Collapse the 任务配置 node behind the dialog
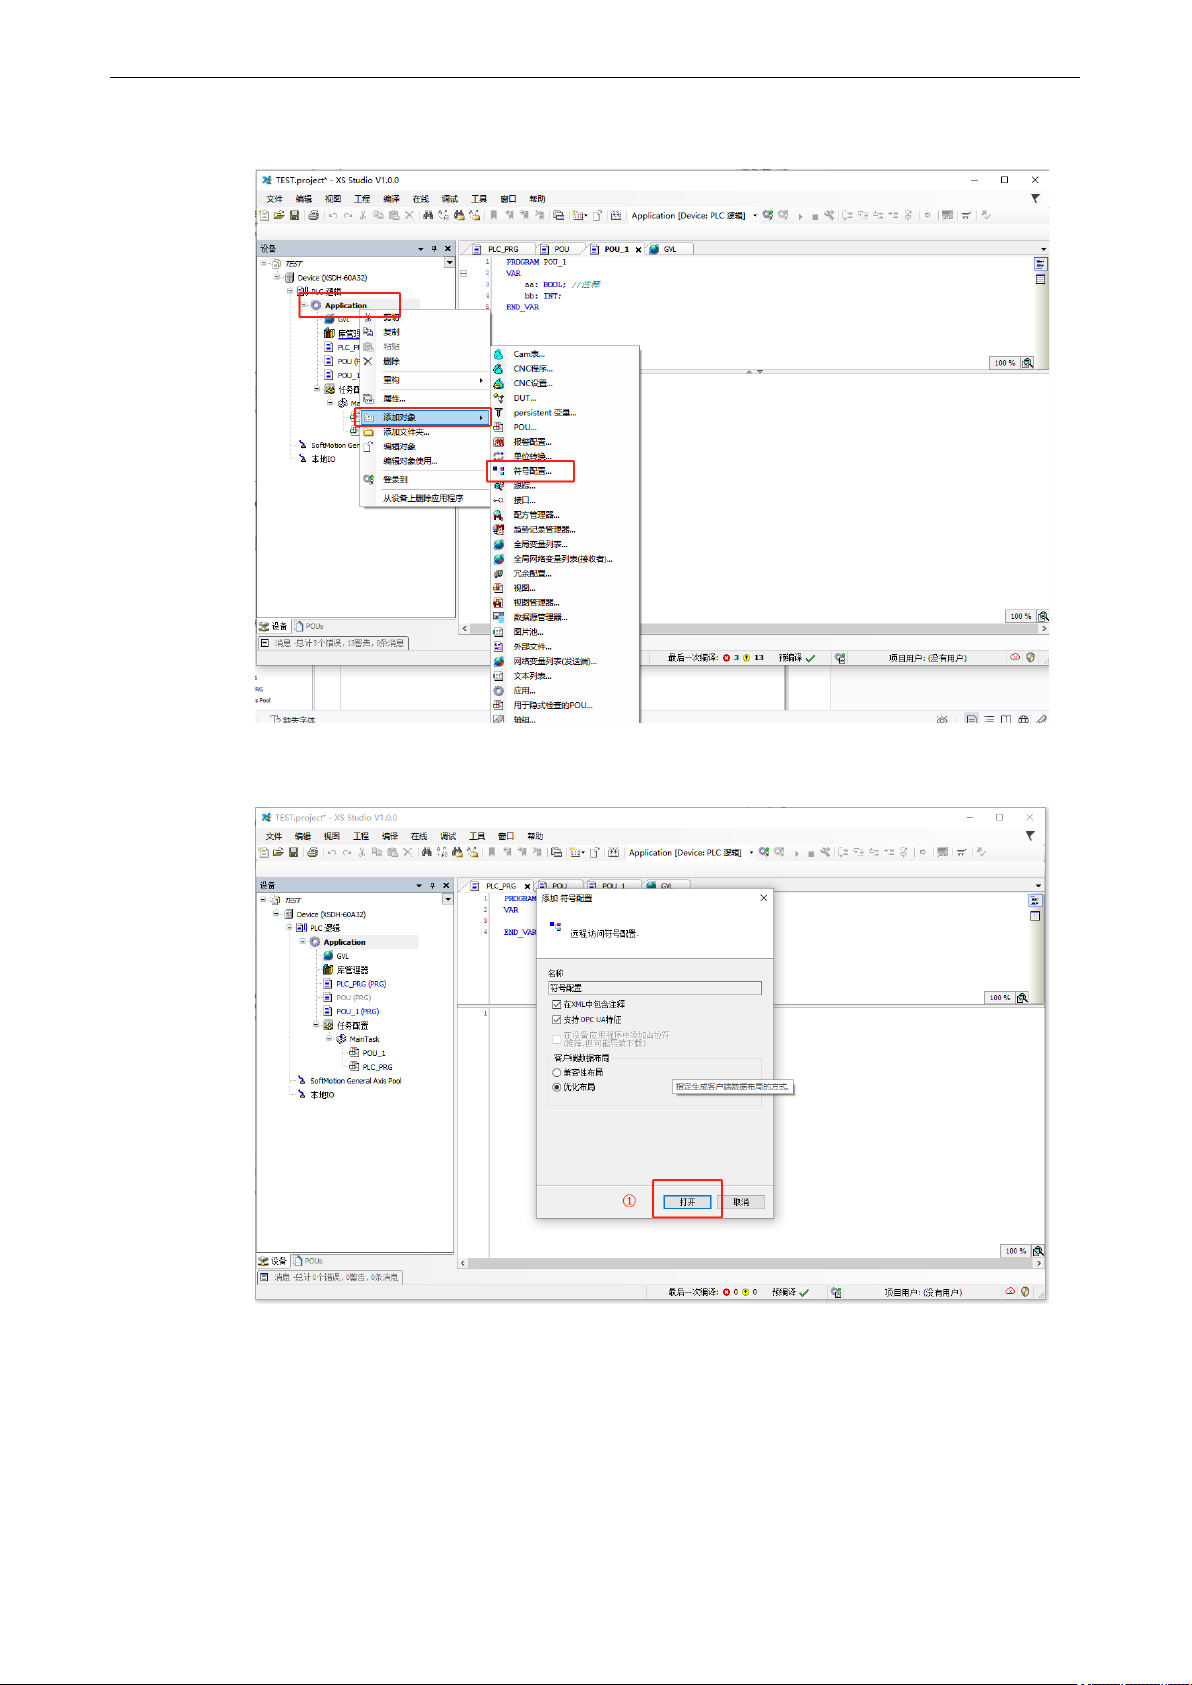Screen dimensions: 1192x1685 (316, 1025)
